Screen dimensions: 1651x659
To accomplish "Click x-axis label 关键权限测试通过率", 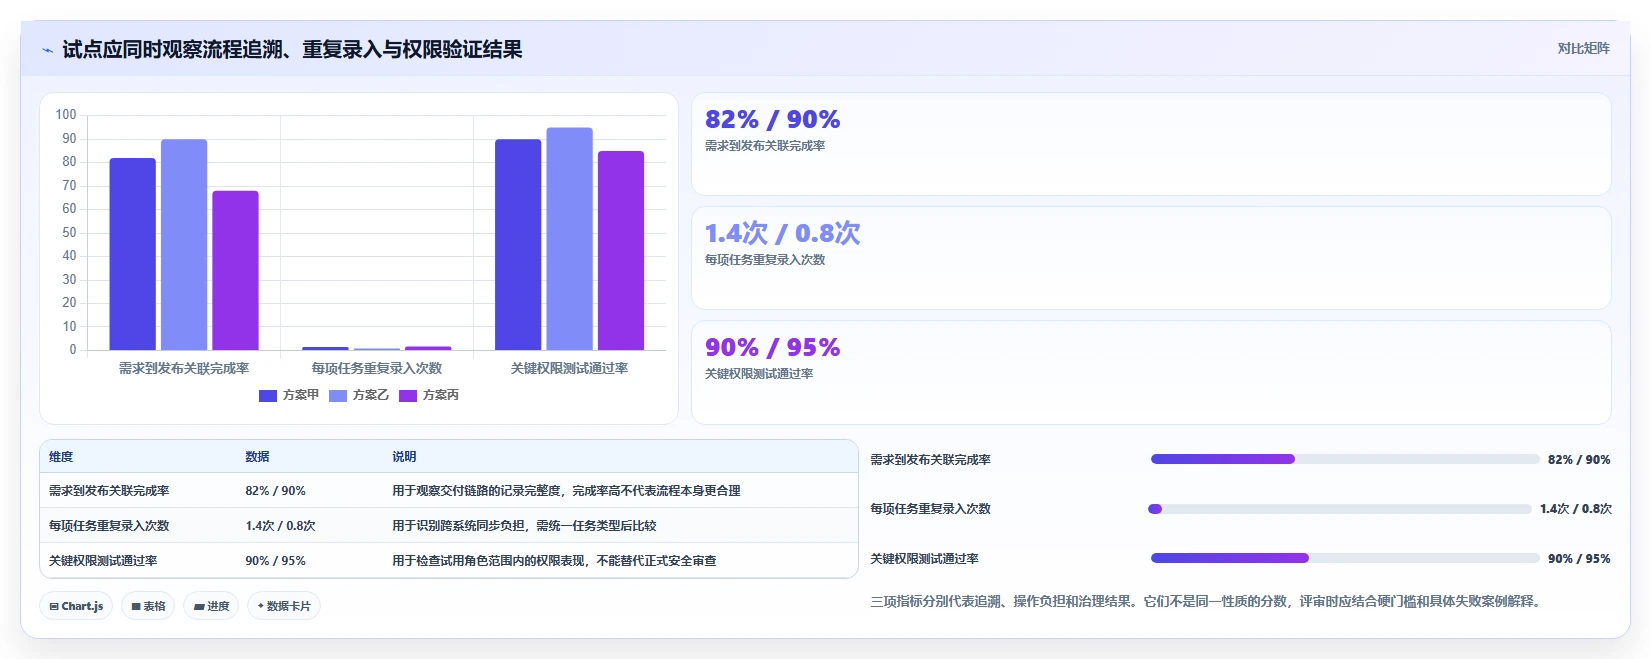I will [569, 368].
